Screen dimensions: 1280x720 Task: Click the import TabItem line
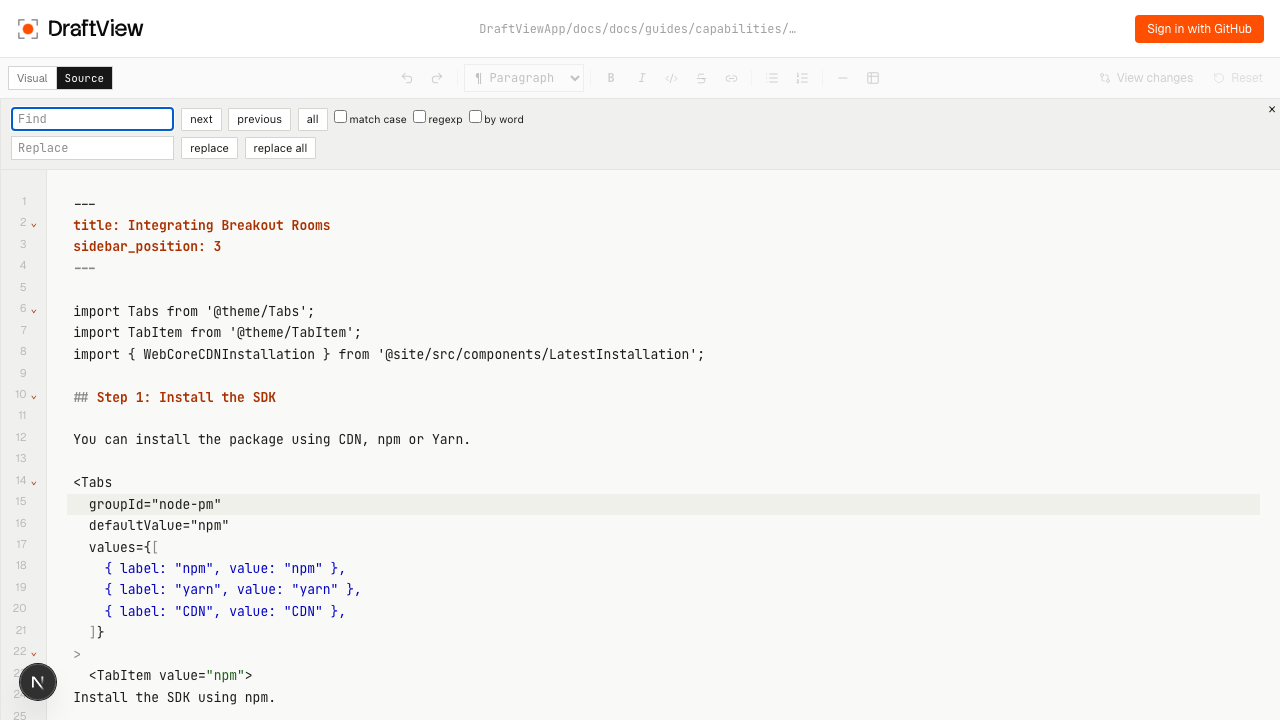click(x=217, y=332)
